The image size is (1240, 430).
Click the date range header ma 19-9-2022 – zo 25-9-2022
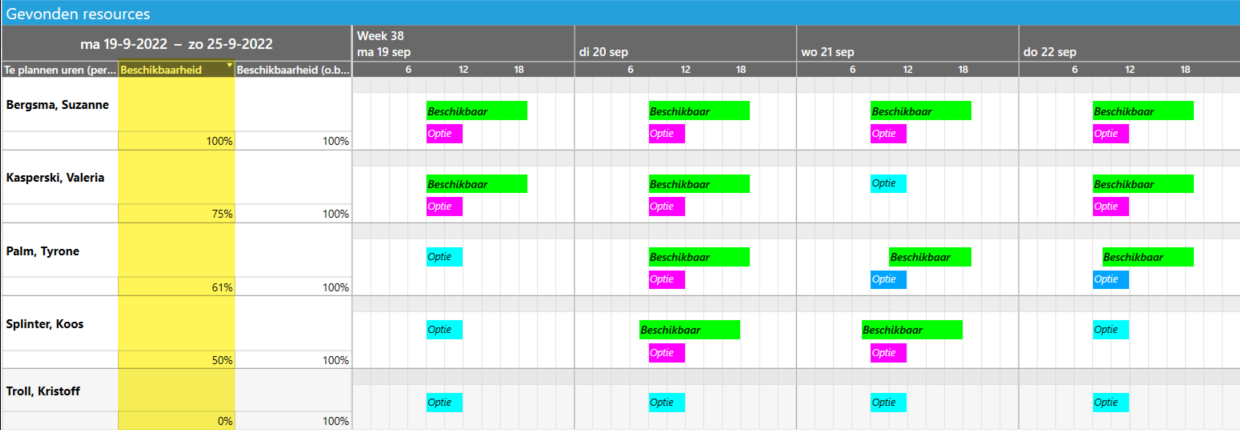pyautogui.click(x=176, y=44)
